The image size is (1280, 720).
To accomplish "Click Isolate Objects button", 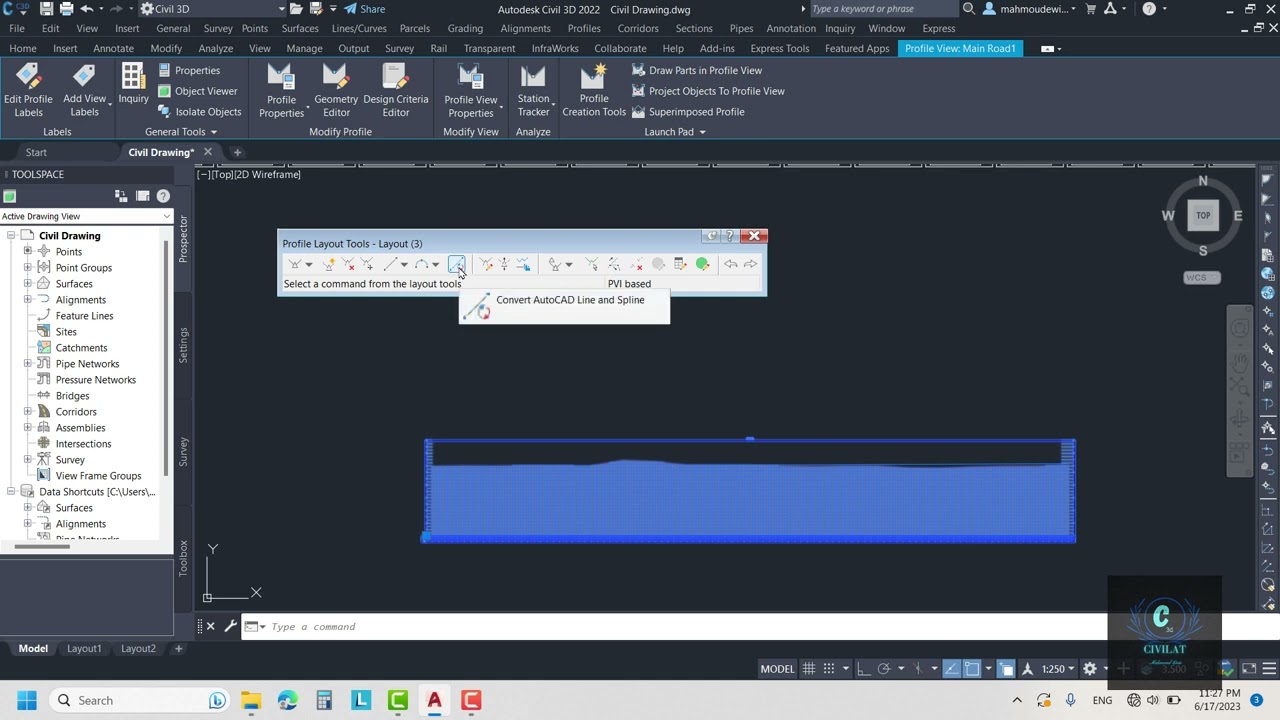I will pos(199,112).
